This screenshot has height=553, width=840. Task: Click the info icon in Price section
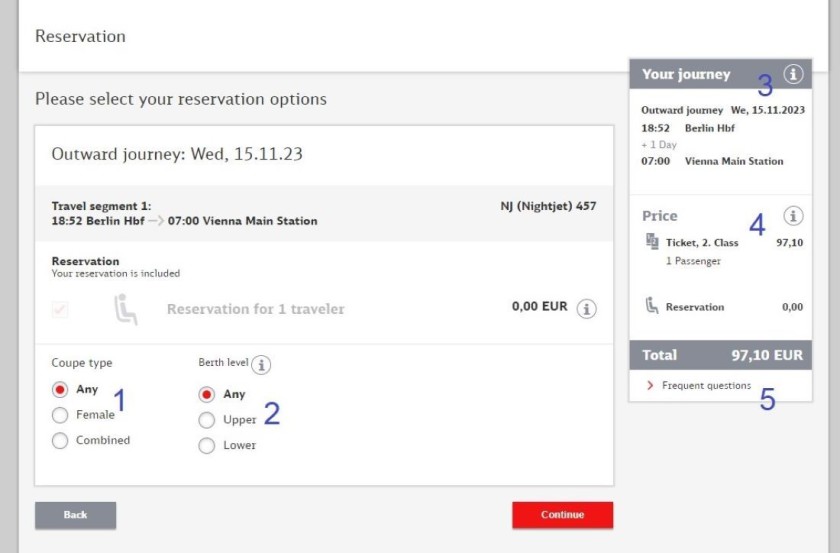793,216
